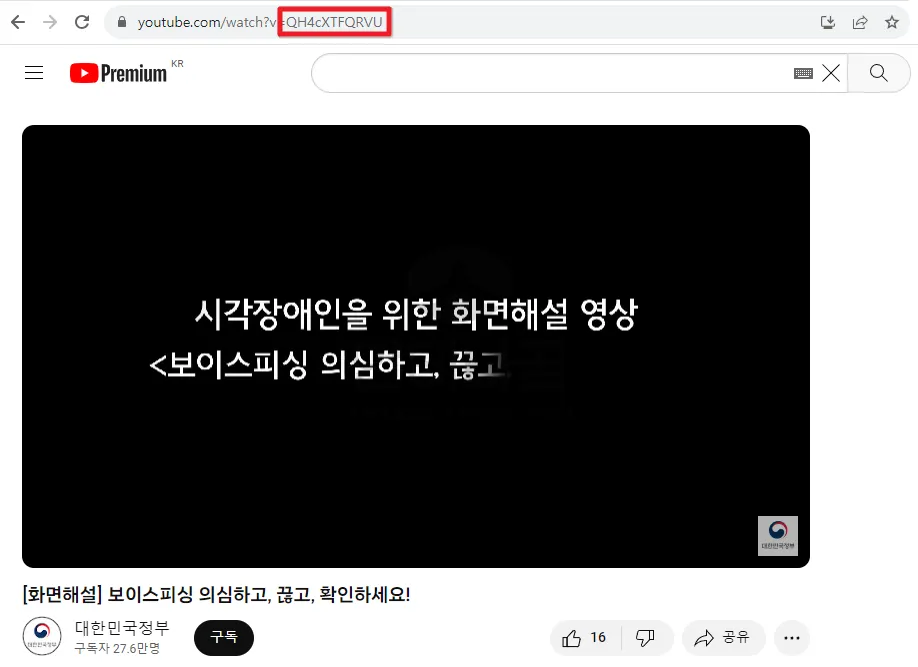Image resolution: width=918 pixels, height=667 pixels.
Task: Go back using browser back arrow
Action: point(18,21)
